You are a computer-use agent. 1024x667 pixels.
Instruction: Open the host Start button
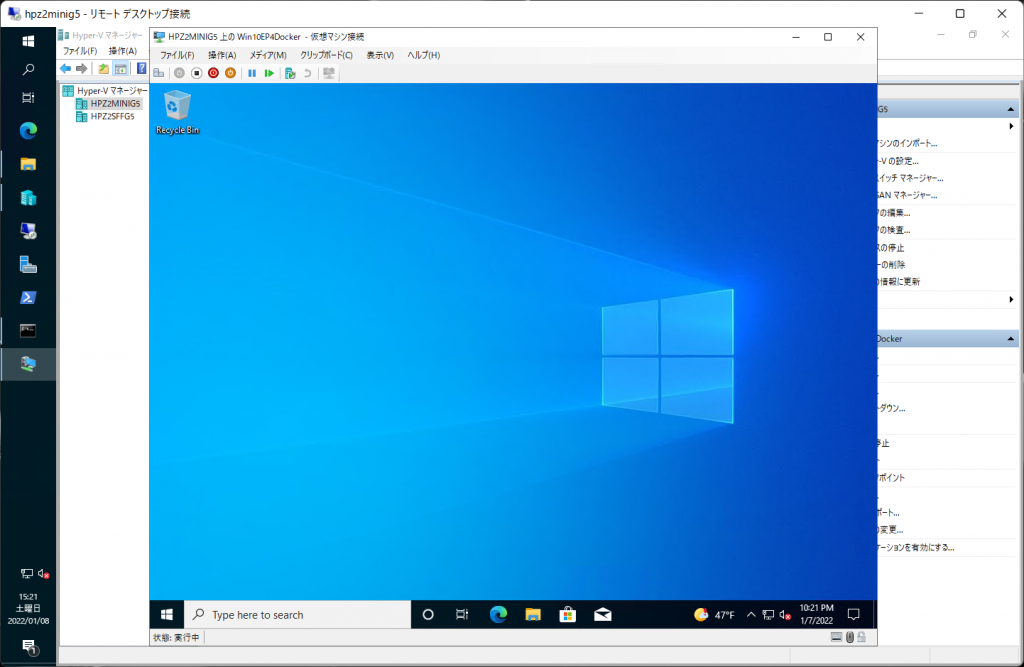pos(28,41)
